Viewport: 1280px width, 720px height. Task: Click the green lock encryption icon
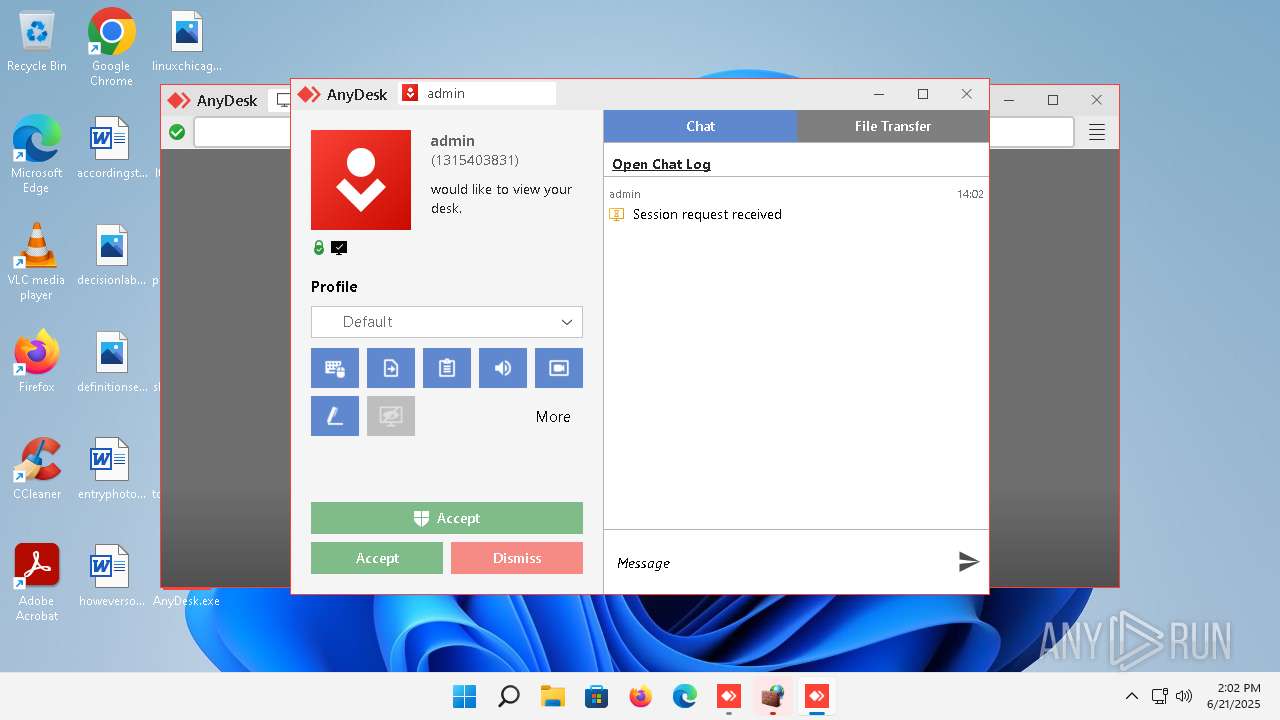pos(319,248)
